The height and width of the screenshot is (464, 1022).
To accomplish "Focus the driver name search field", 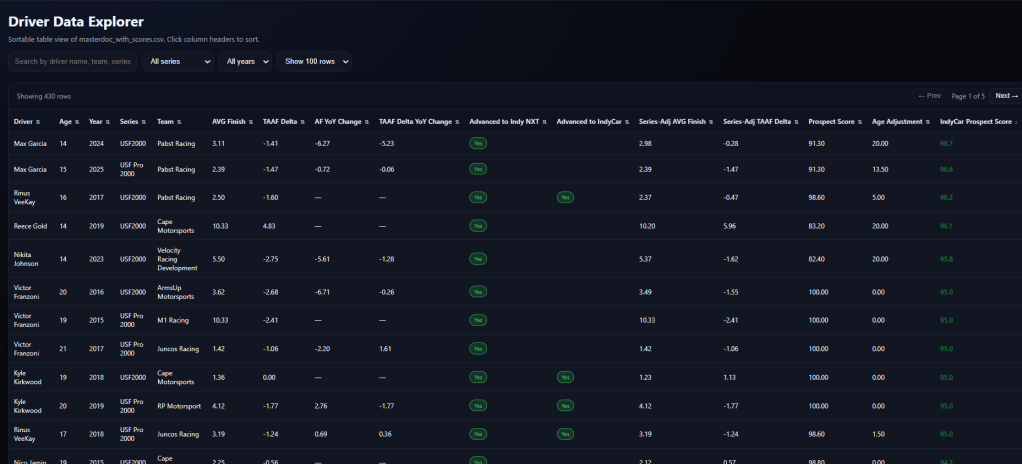I will click(x=73, y=62).
